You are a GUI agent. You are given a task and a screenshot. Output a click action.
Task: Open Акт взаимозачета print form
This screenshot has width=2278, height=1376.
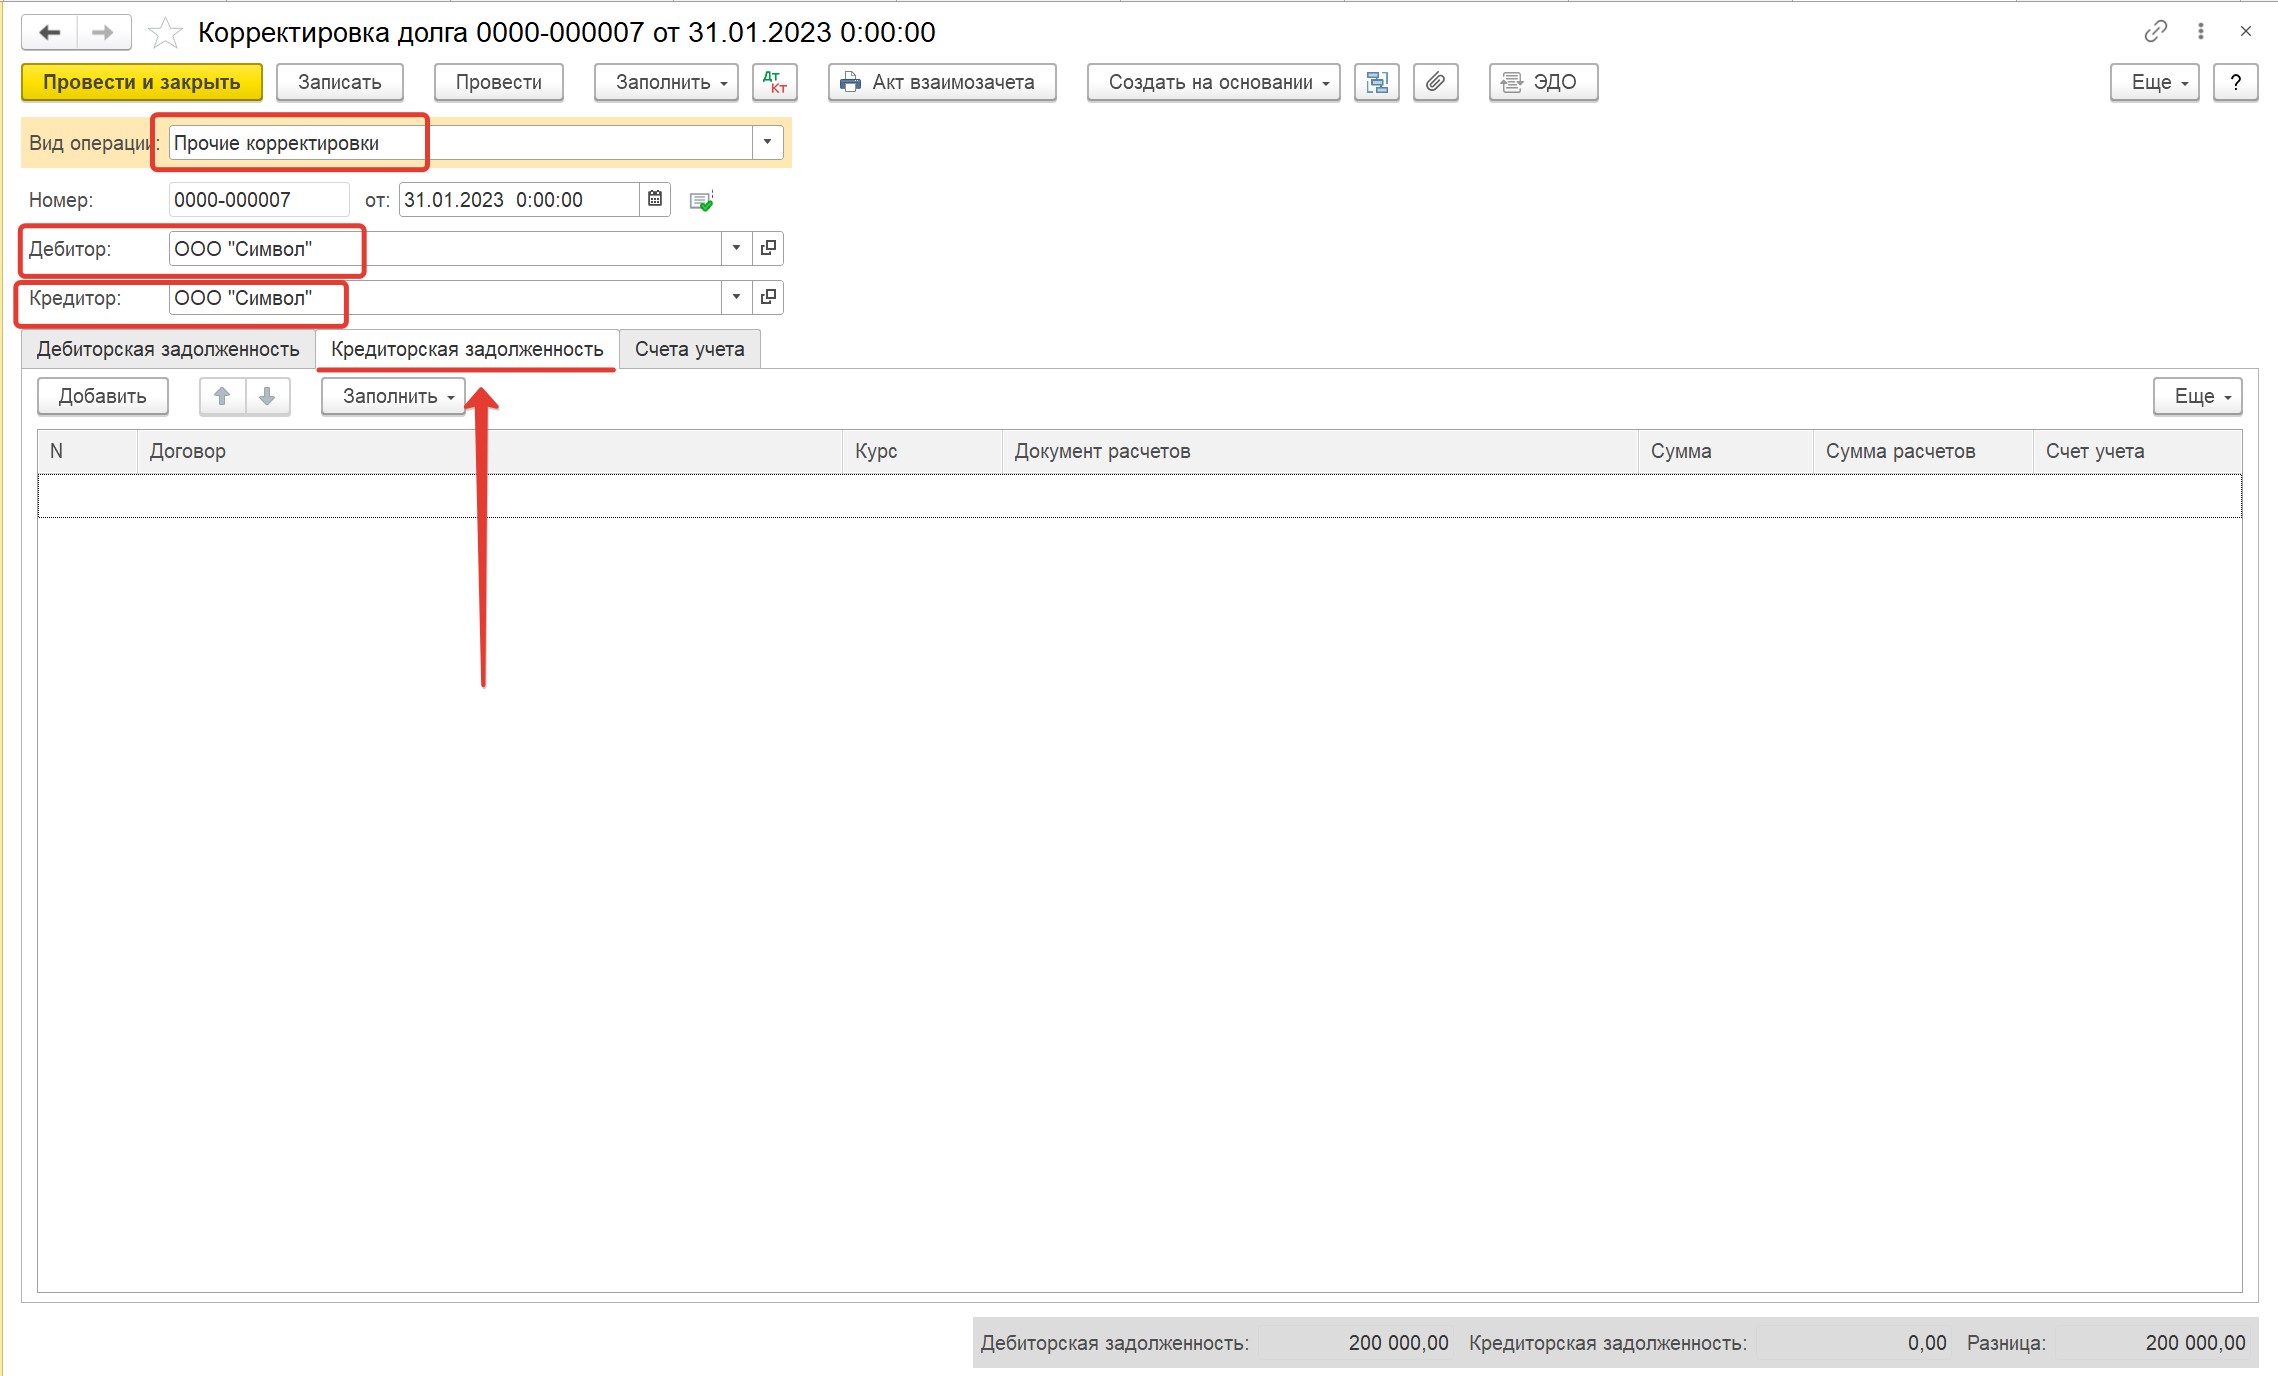[942, 82]
